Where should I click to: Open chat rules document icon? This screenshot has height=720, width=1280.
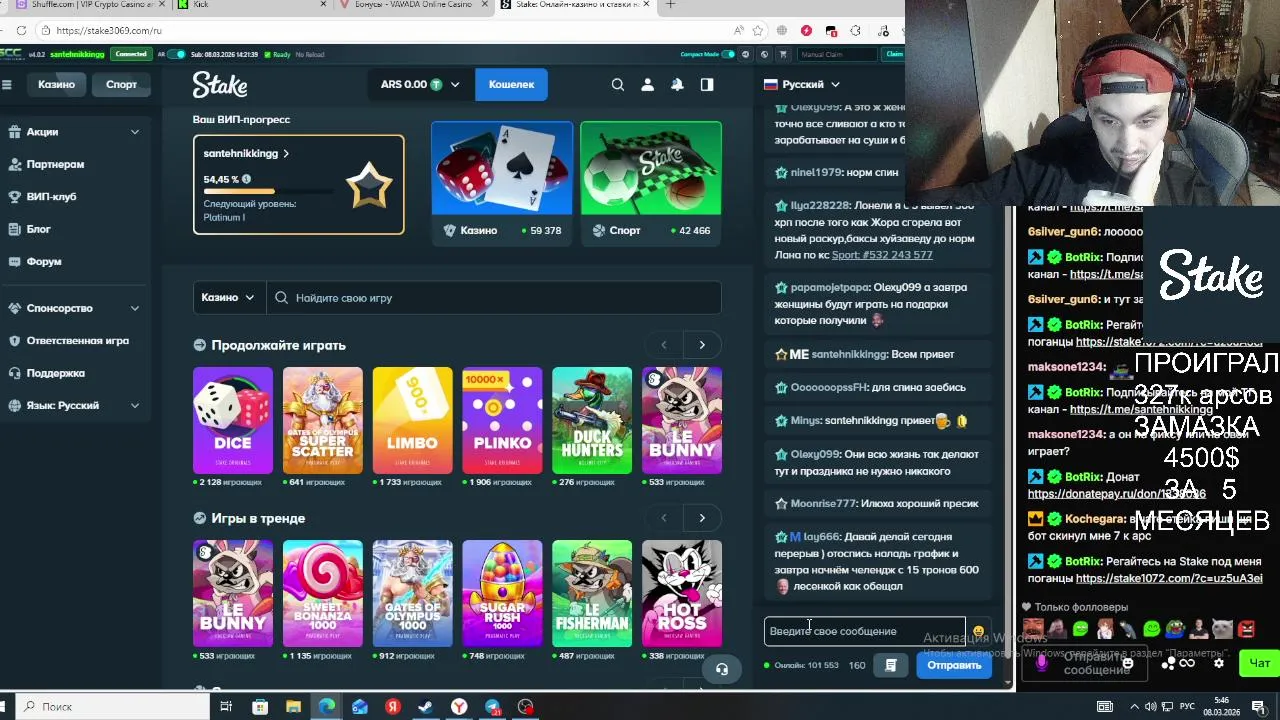click(890, 665)
